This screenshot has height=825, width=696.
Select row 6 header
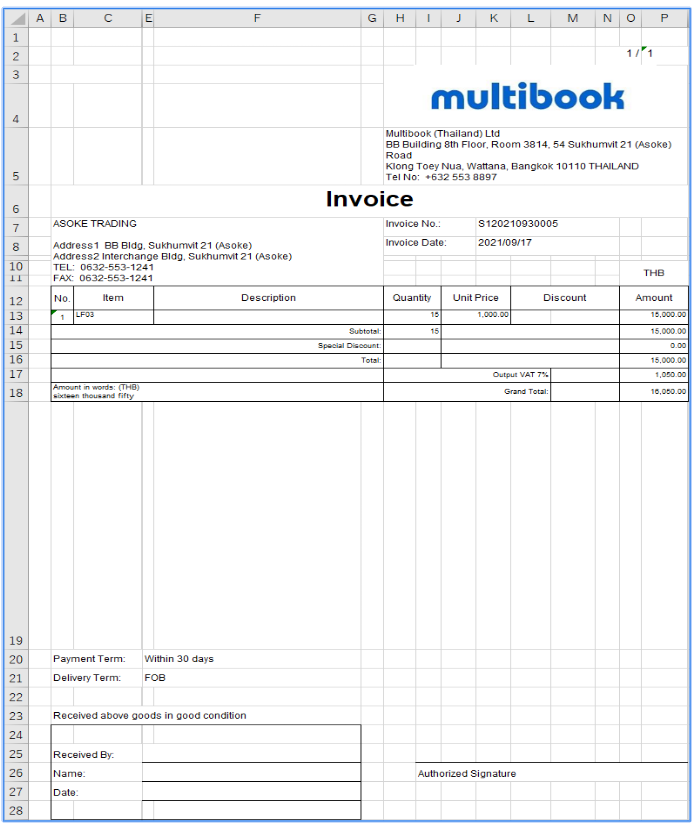[x=16, y=201]
